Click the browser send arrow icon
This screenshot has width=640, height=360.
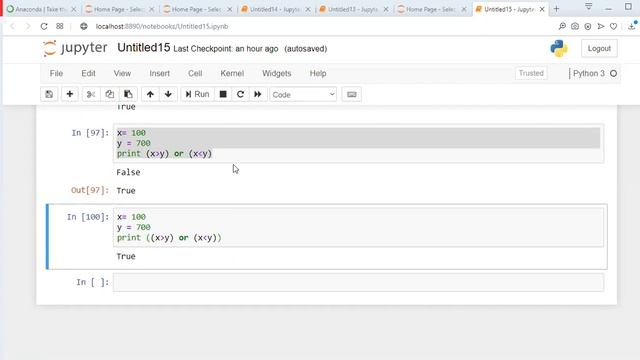600,27
